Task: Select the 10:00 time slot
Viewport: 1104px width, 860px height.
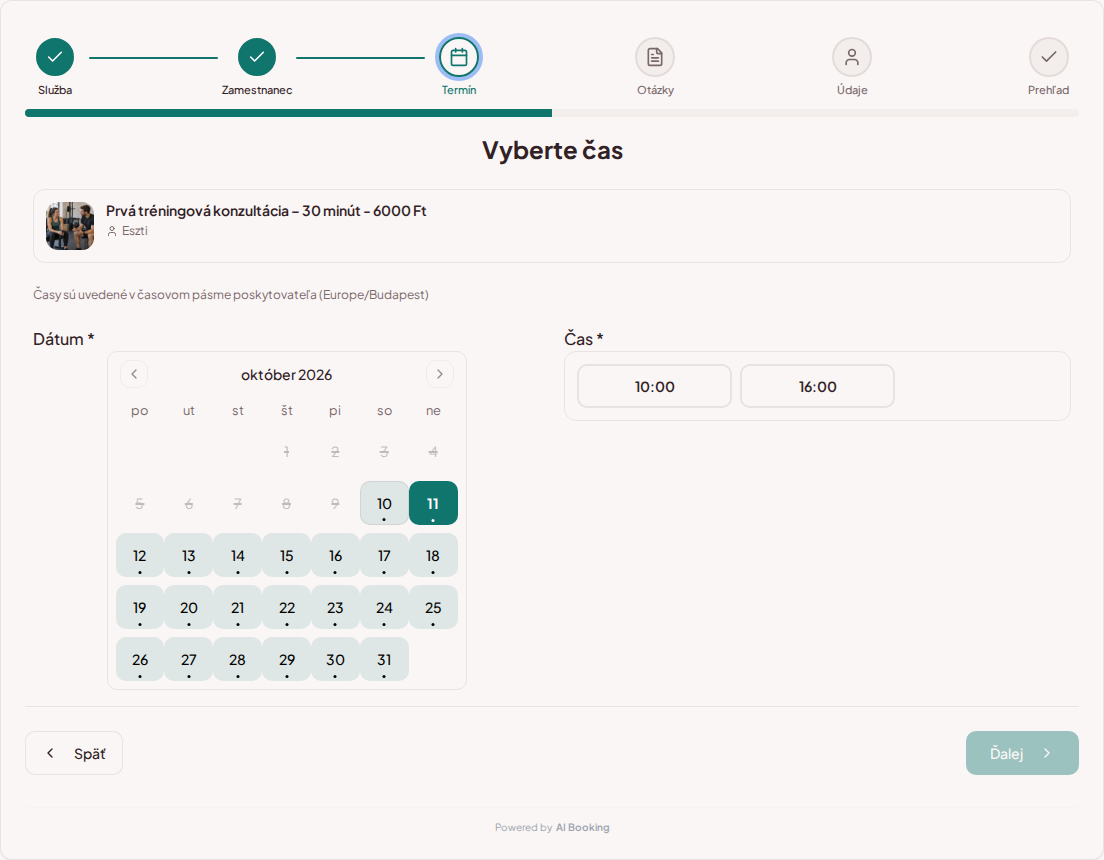Action: (x=655, y=386)
